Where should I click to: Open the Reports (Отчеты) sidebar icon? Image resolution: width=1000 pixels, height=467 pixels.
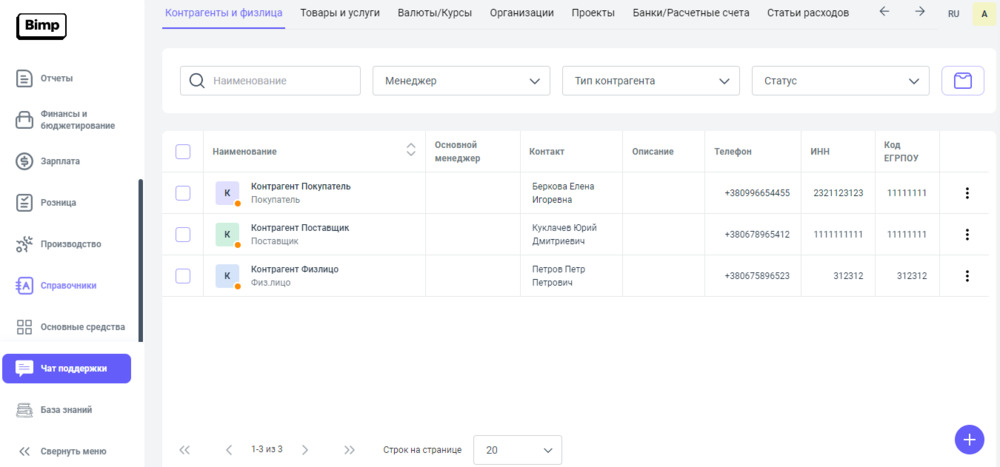coord(25,78)
